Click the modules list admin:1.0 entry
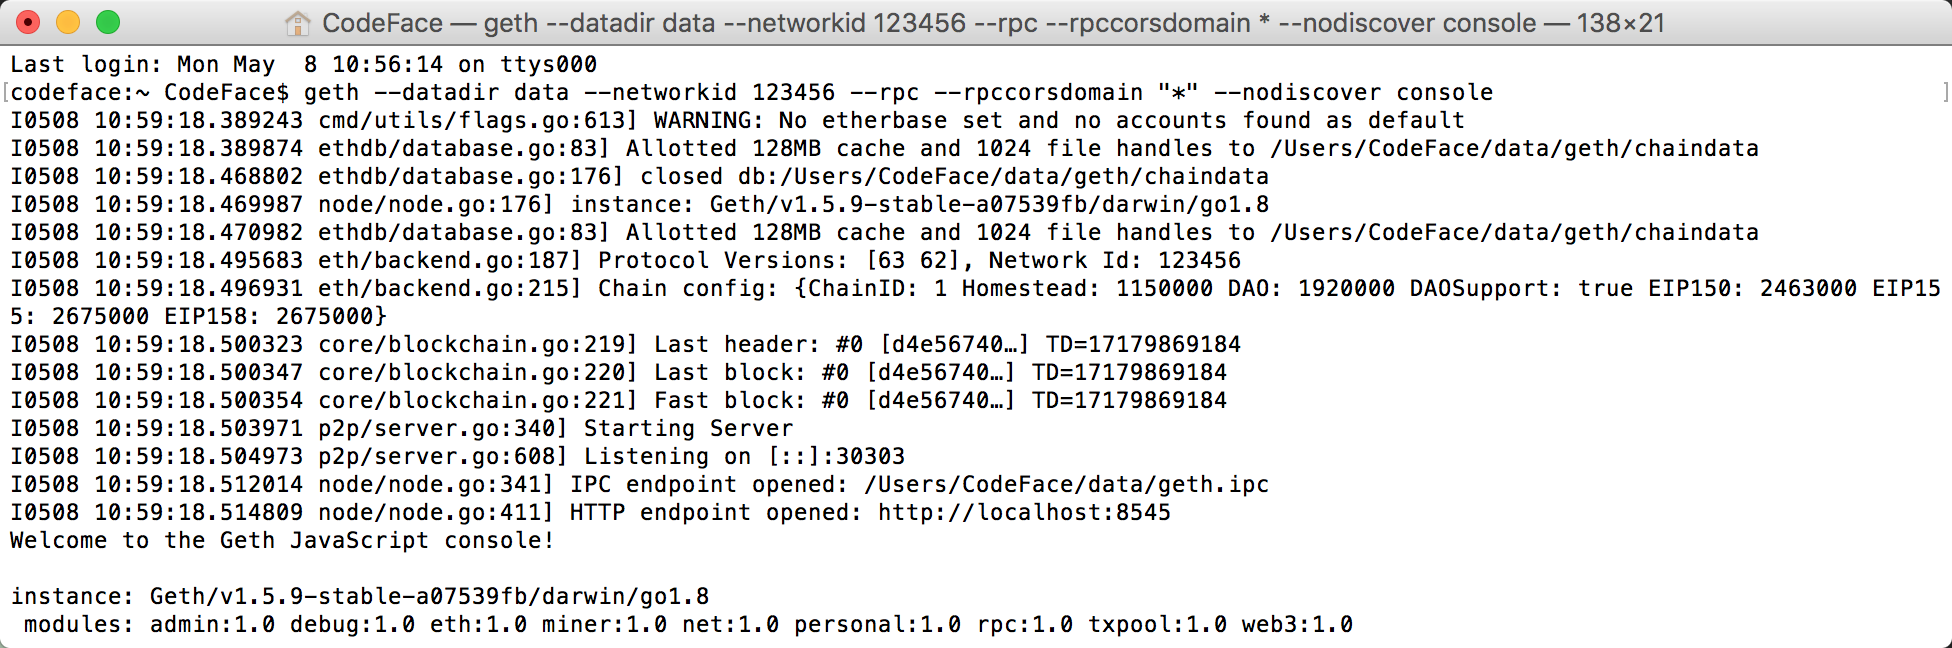The height and width of the screenshot is (648, 1952). tap(212, 625)
